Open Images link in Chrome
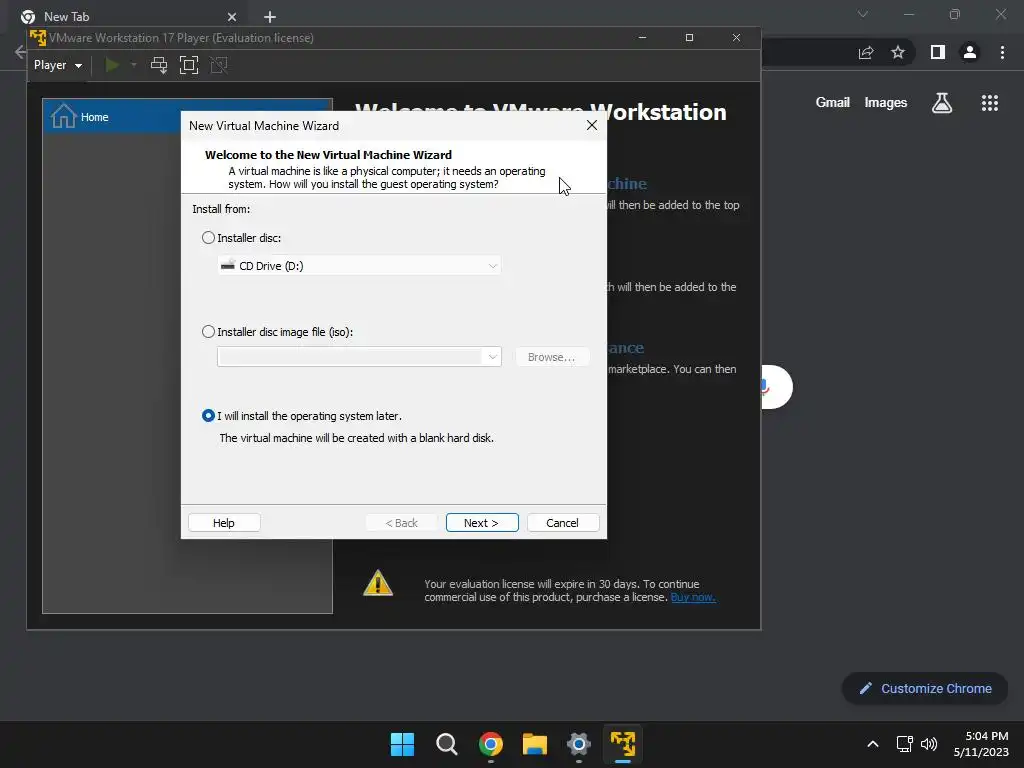 tap(886, 103)
